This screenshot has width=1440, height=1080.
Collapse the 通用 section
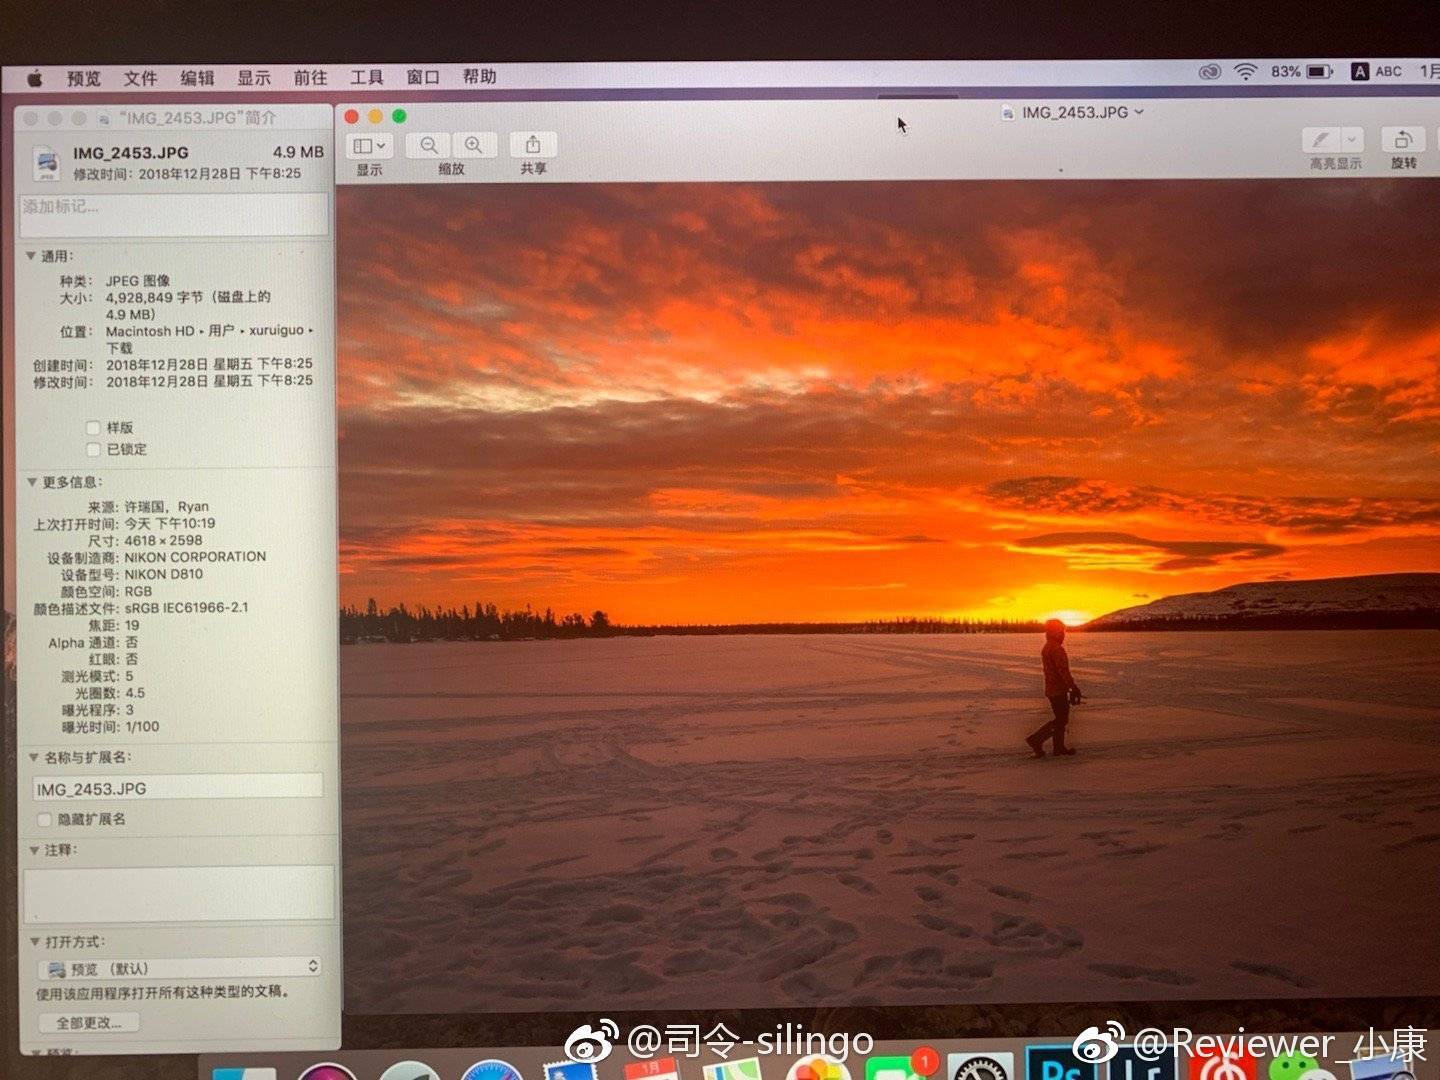(x=31, y=257)
